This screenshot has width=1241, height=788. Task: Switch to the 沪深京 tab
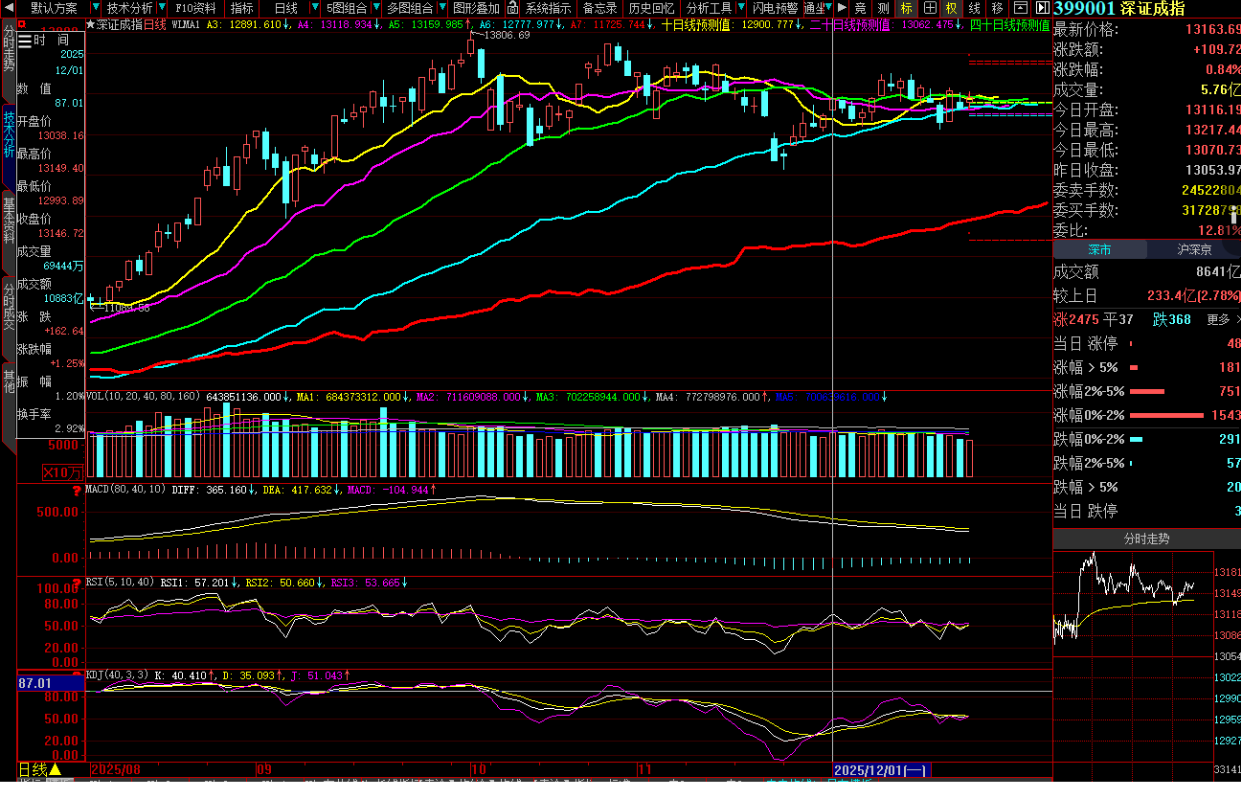point(1194,249)
